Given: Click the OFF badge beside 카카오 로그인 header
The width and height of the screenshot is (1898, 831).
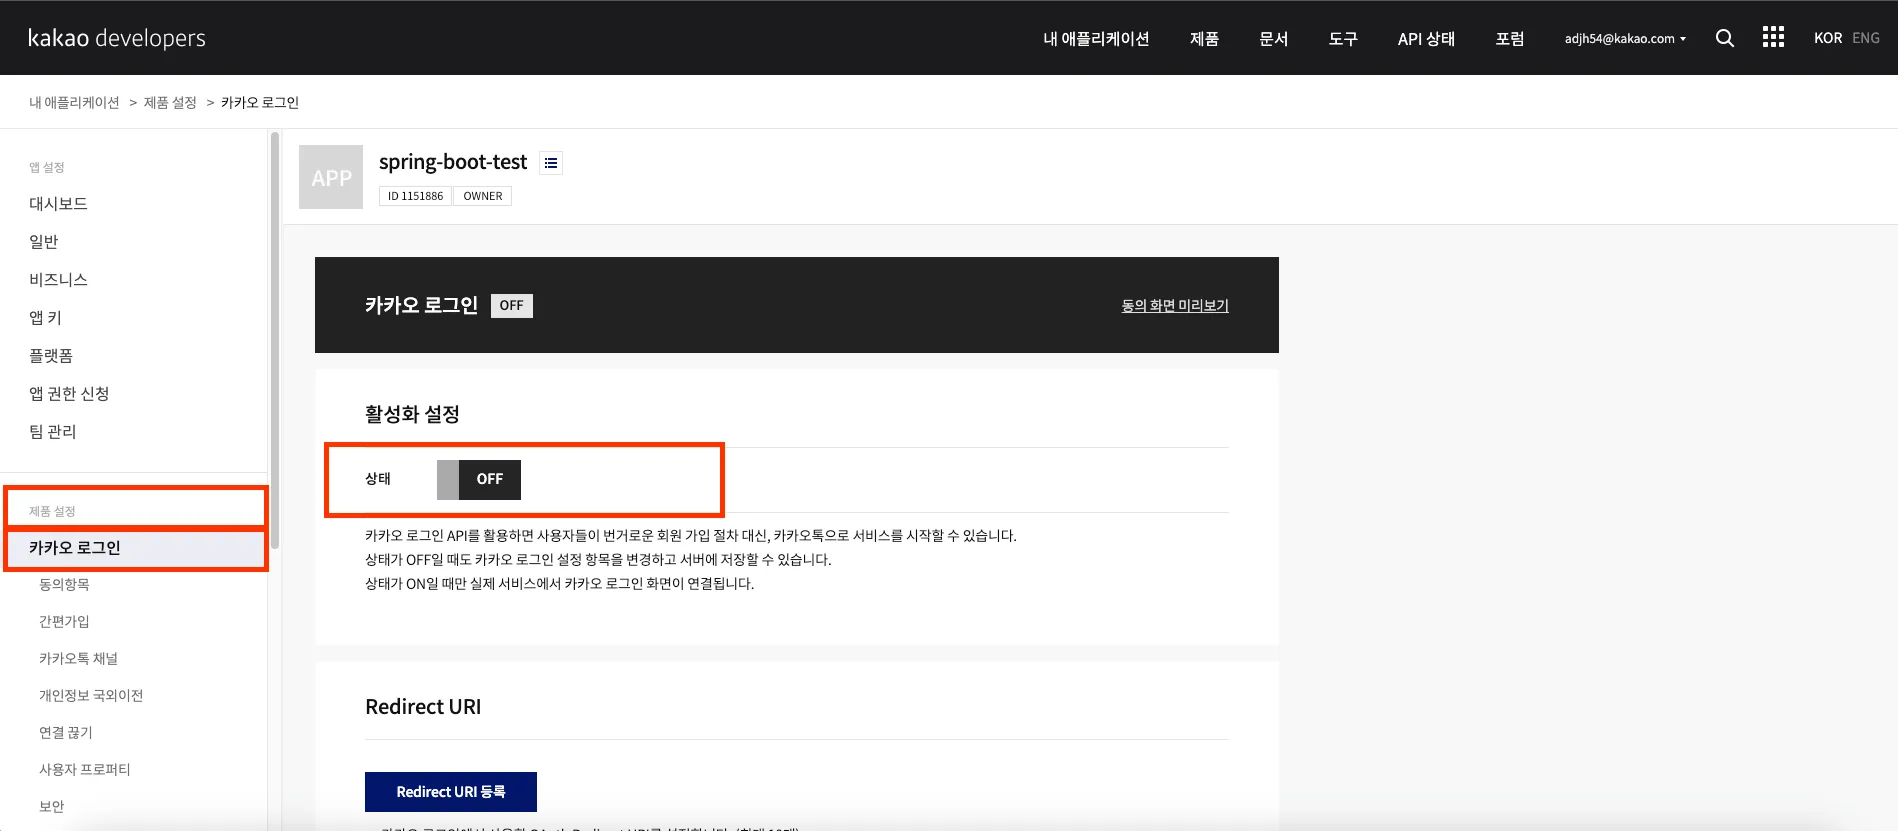Looking at the screenshot, I should point(512,305).
